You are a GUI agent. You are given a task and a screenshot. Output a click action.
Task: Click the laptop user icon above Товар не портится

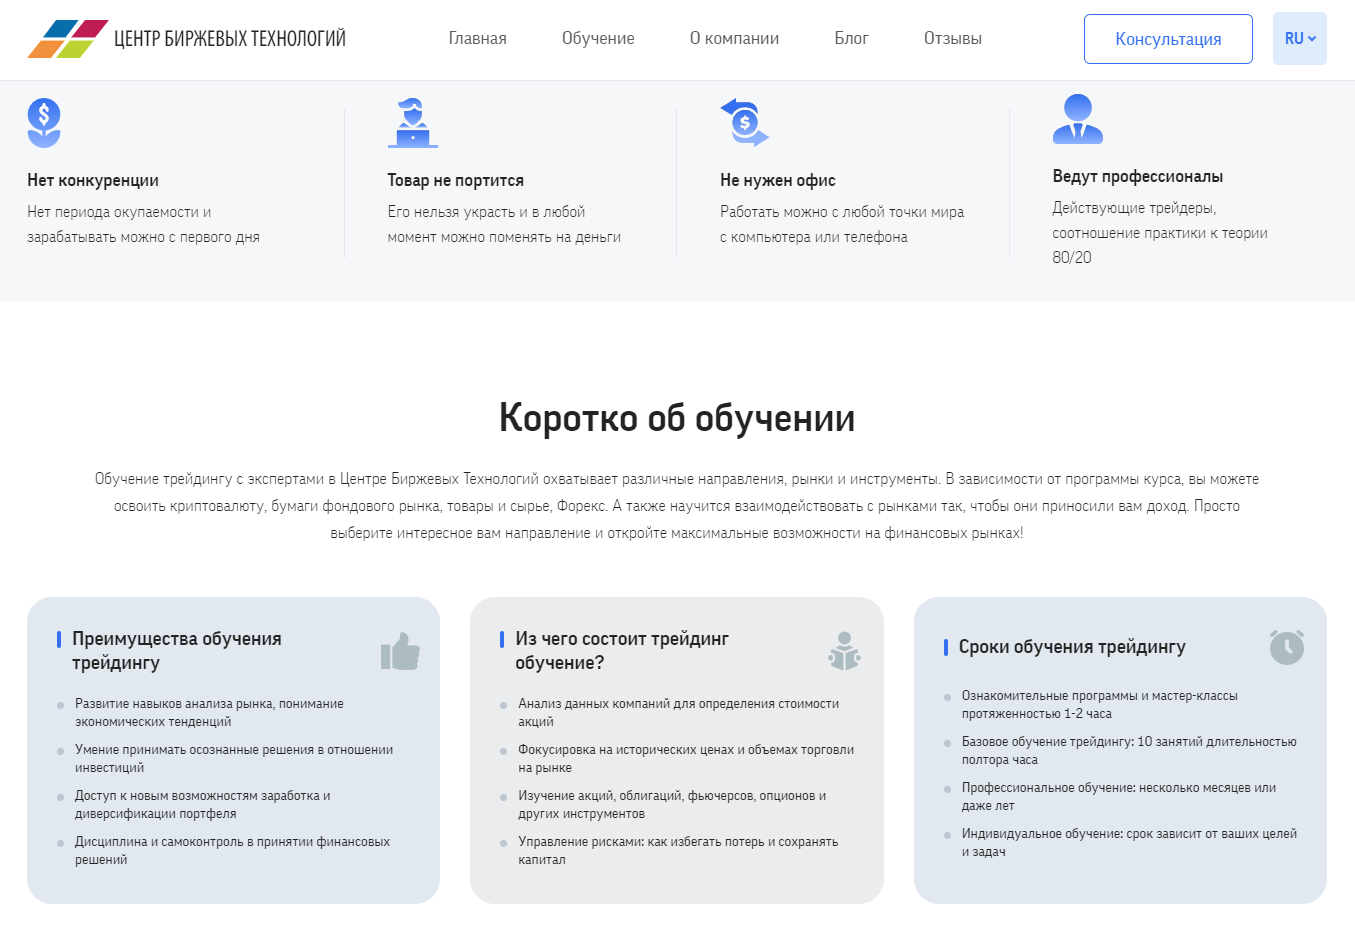412,123
